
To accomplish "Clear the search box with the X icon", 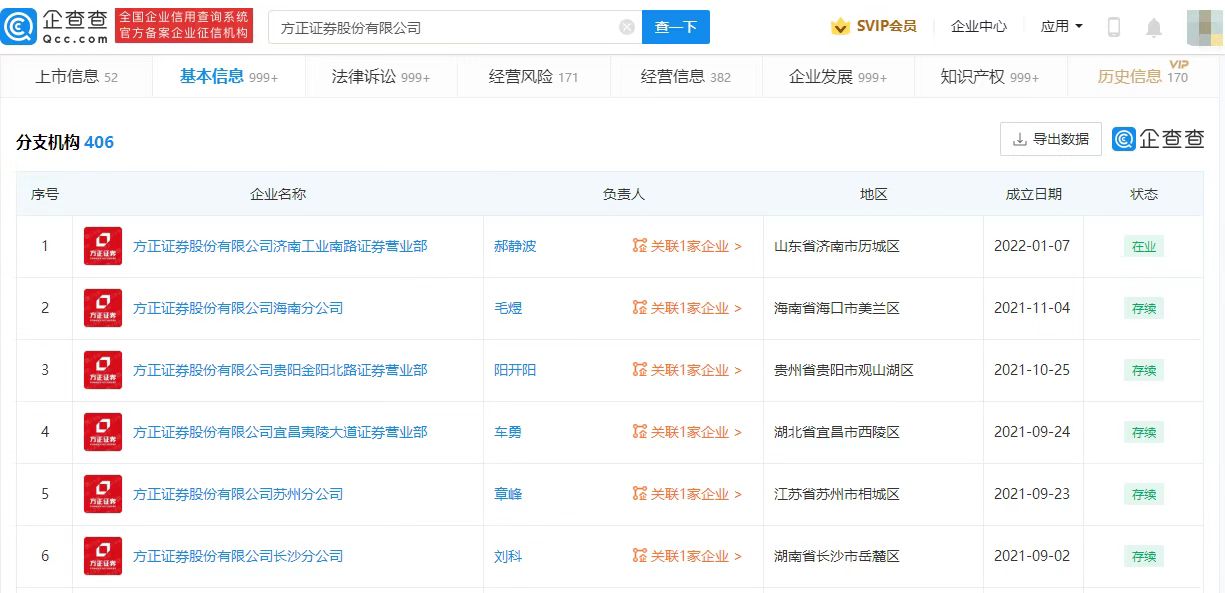I will click(x=627, y=27).
